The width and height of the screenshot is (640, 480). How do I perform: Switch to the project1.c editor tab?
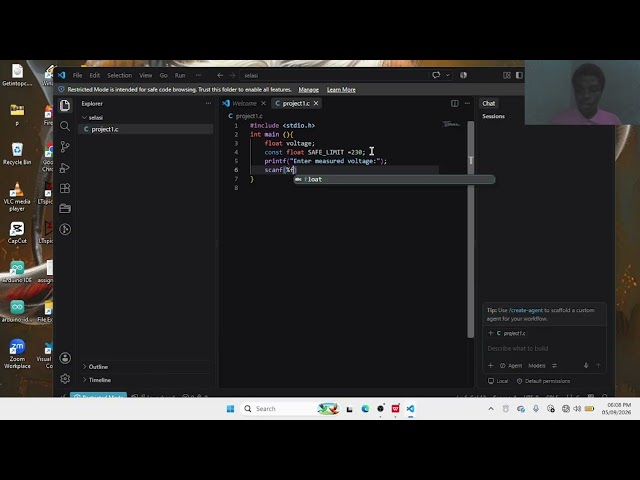click(x=296, y=103)
